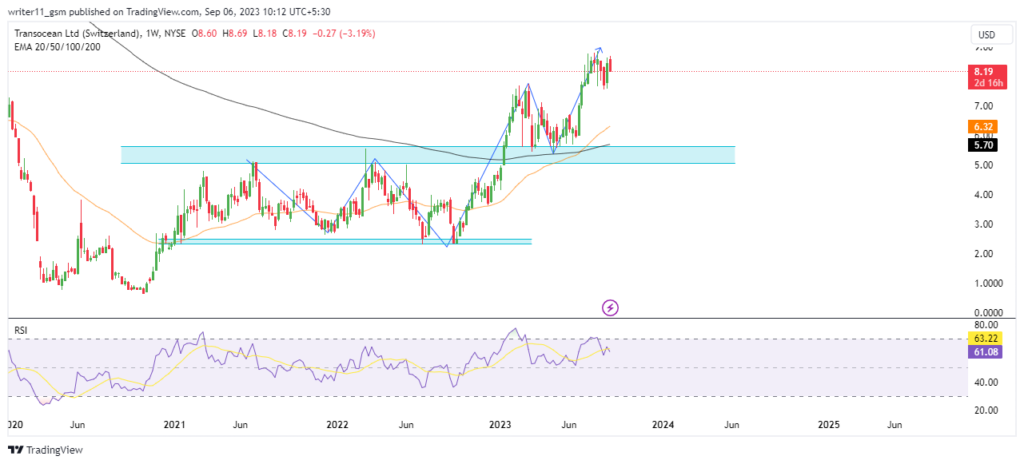
Task: Click the 4.00 price scale label
Action: click(x=984, y=195)
